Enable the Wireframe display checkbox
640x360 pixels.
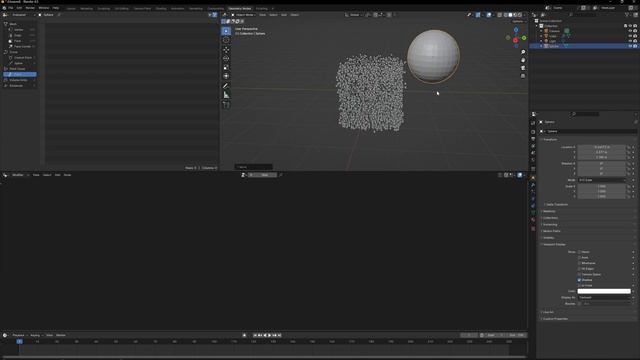579,263
